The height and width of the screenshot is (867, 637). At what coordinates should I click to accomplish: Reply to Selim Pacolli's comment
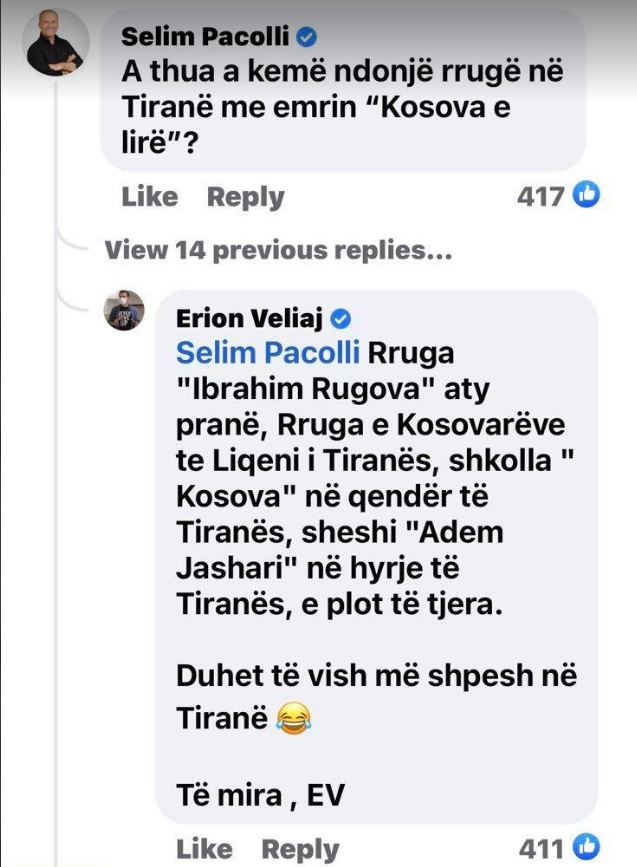coord(245,197)
